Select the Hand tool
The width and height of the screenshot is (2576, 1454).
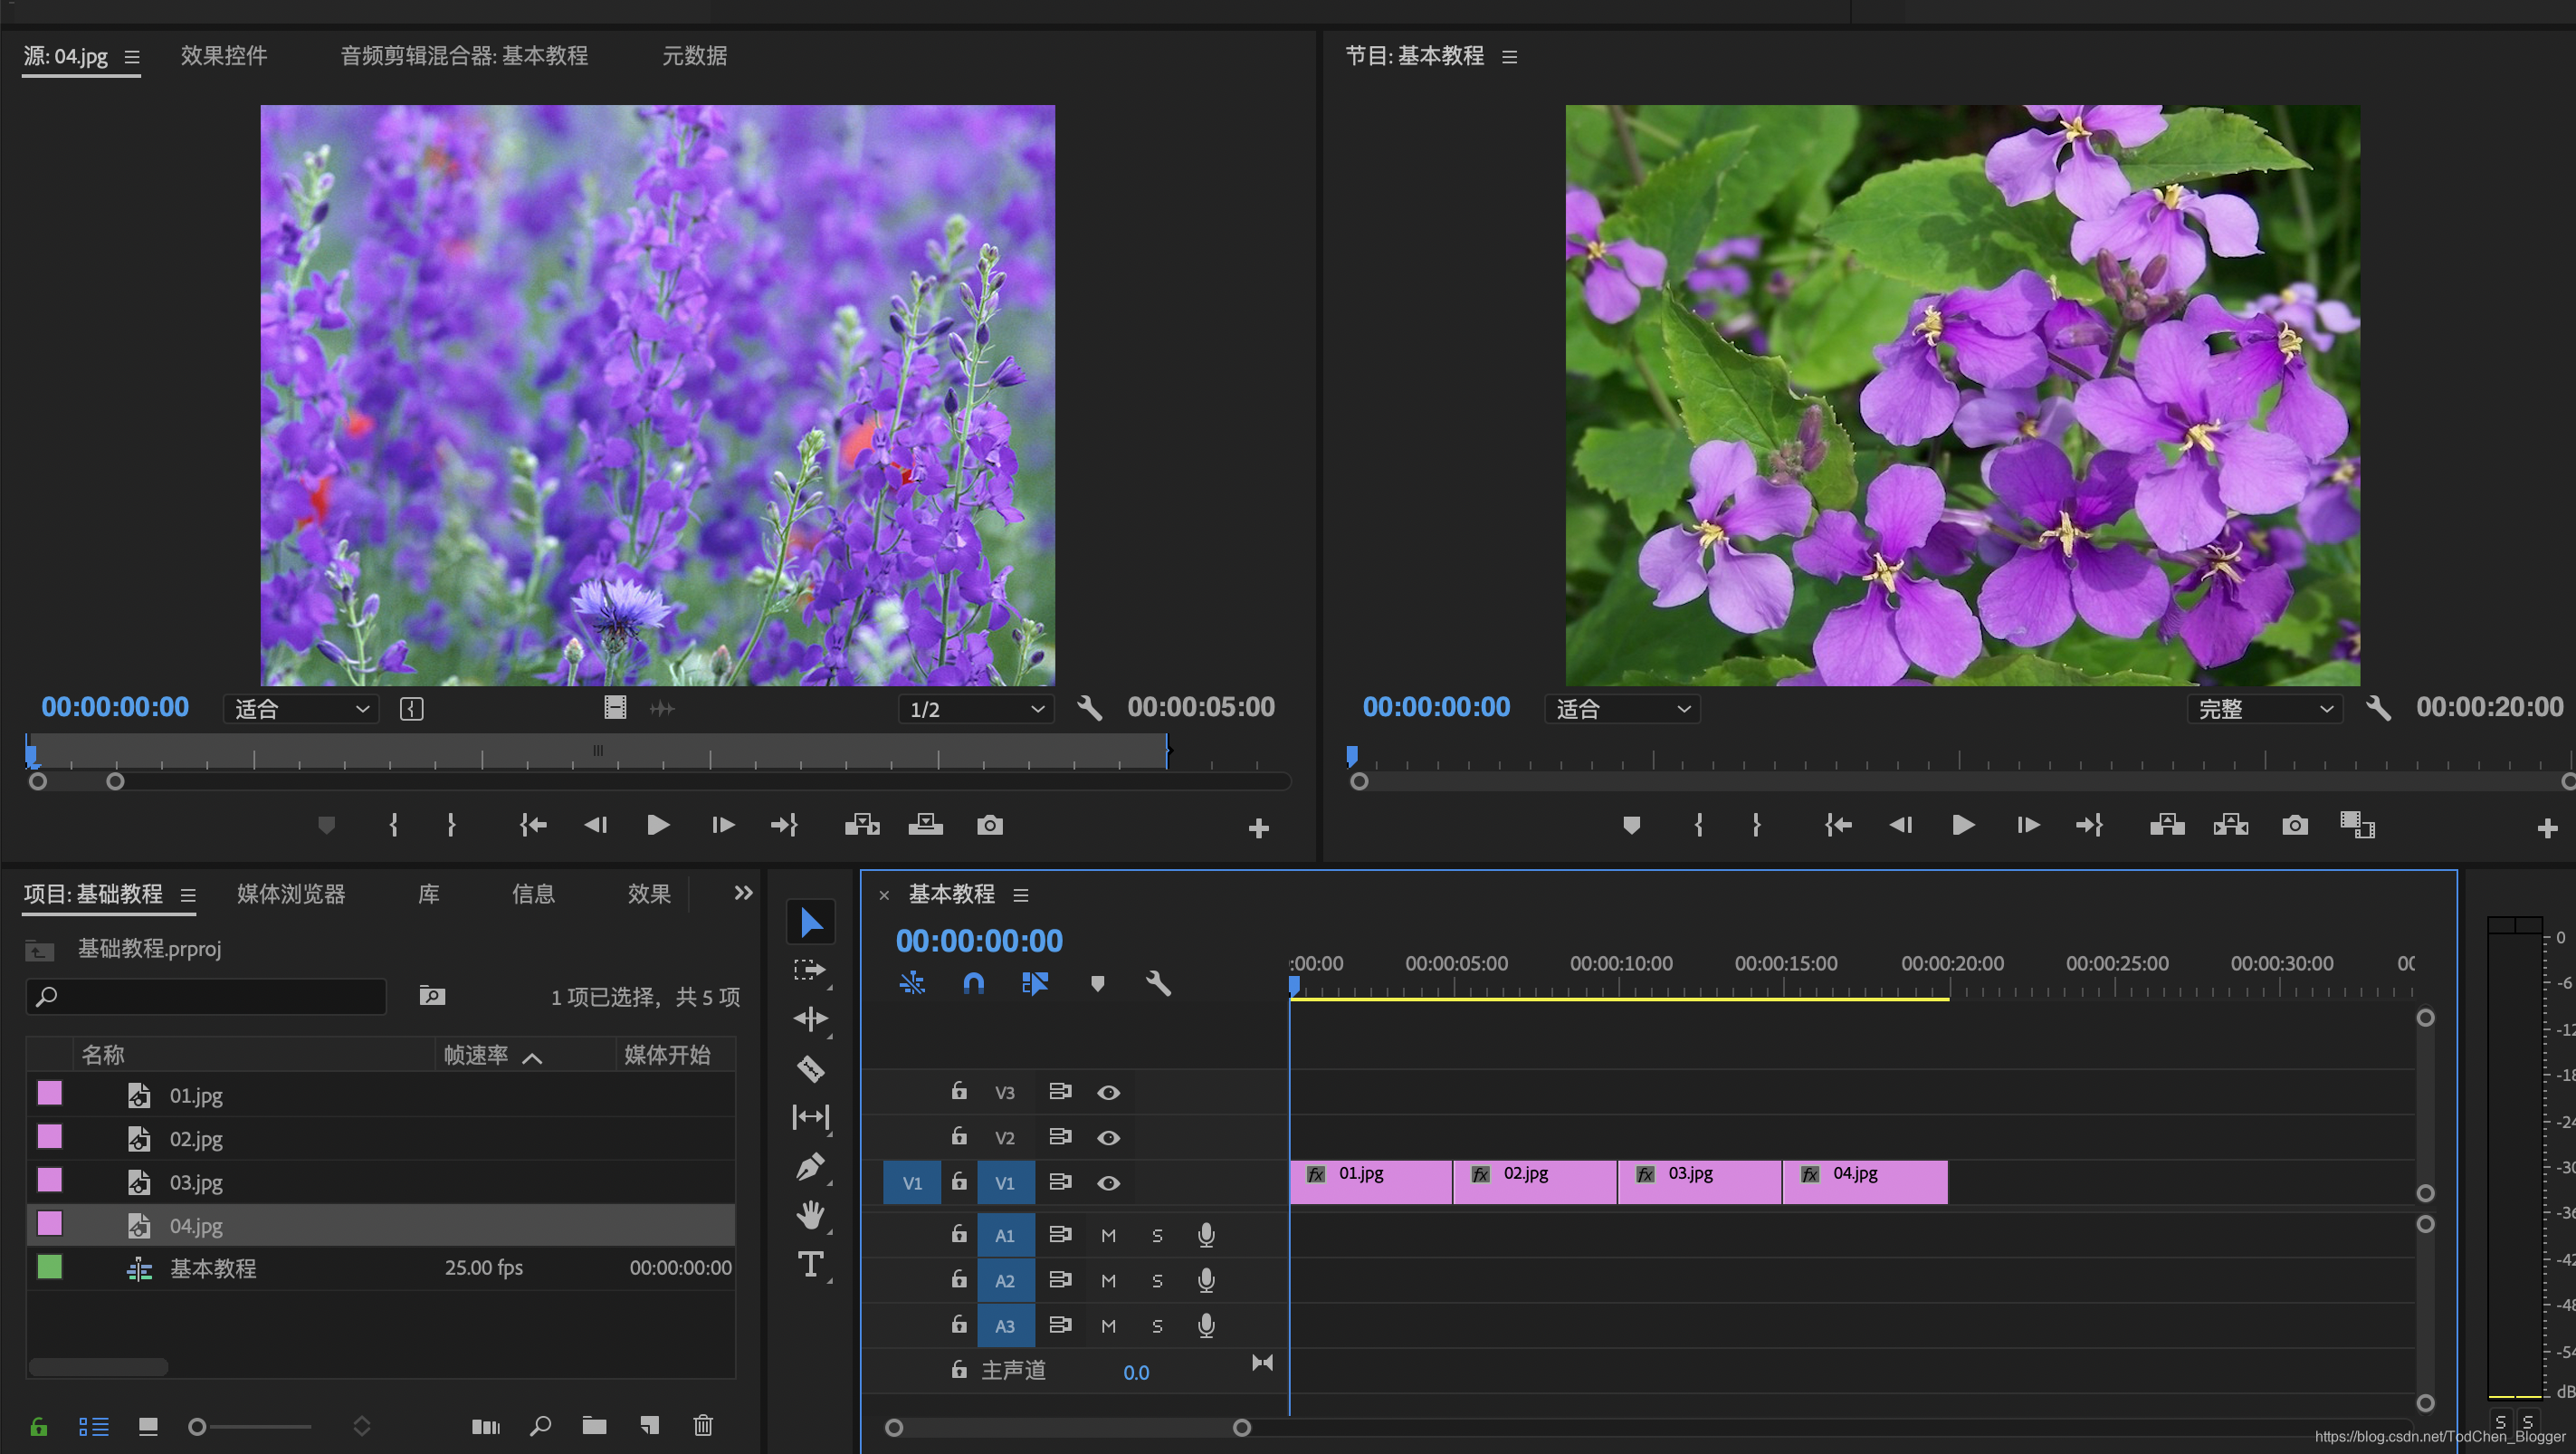click(810, 1215)
